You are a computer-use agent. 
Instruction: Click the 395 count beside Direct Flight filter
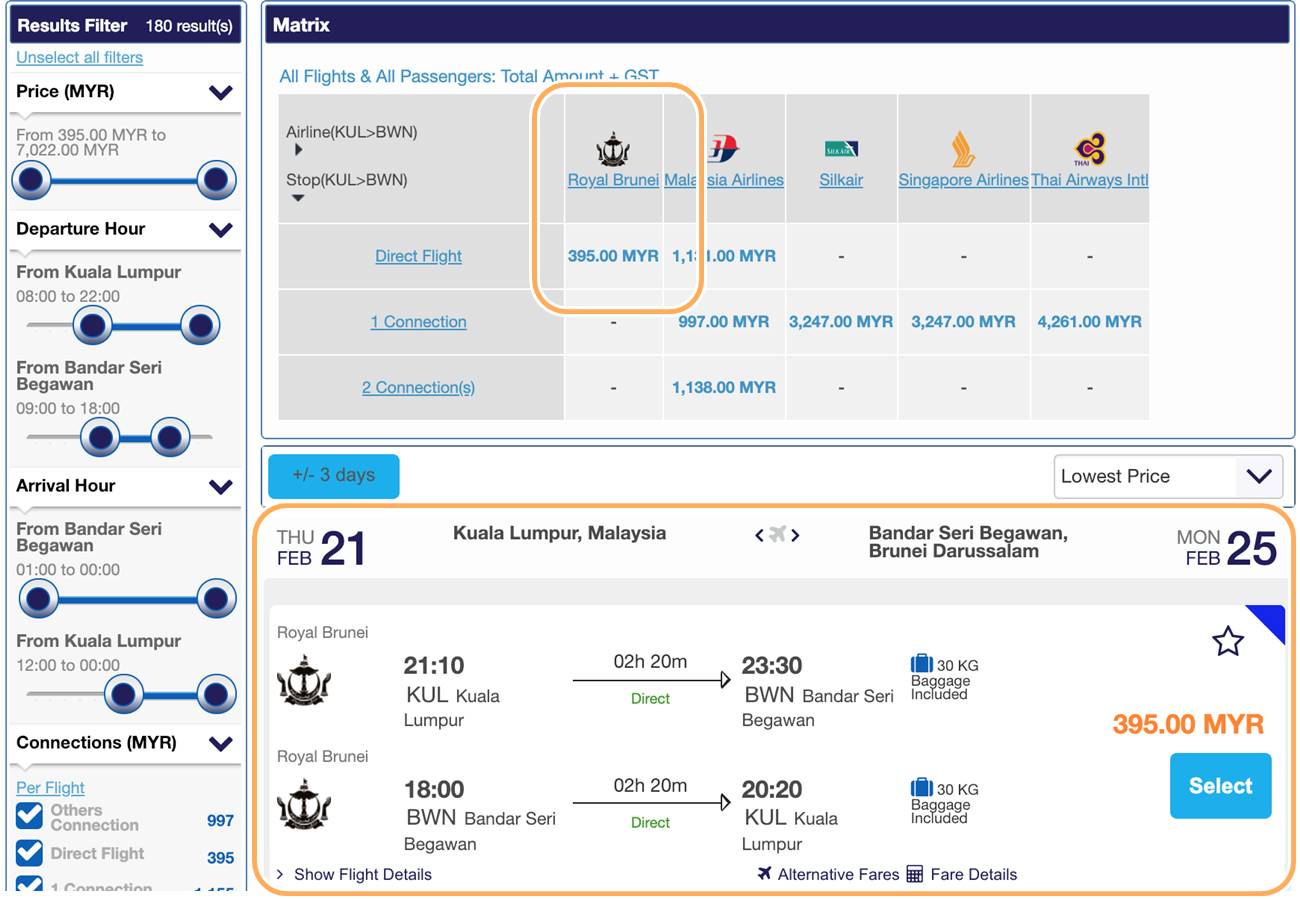[x=220, y=858]
